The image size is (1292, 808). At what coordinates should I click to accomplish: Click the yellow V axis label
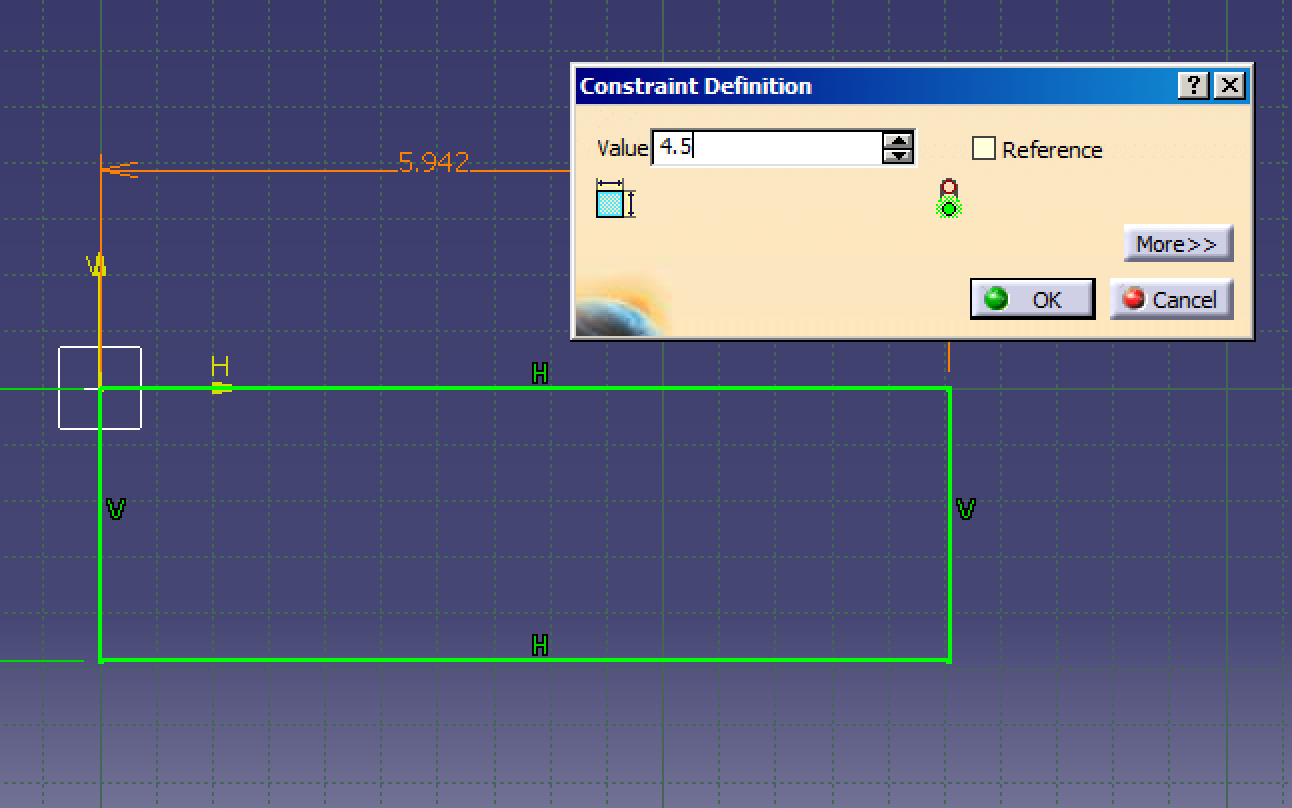coord(97,266)
